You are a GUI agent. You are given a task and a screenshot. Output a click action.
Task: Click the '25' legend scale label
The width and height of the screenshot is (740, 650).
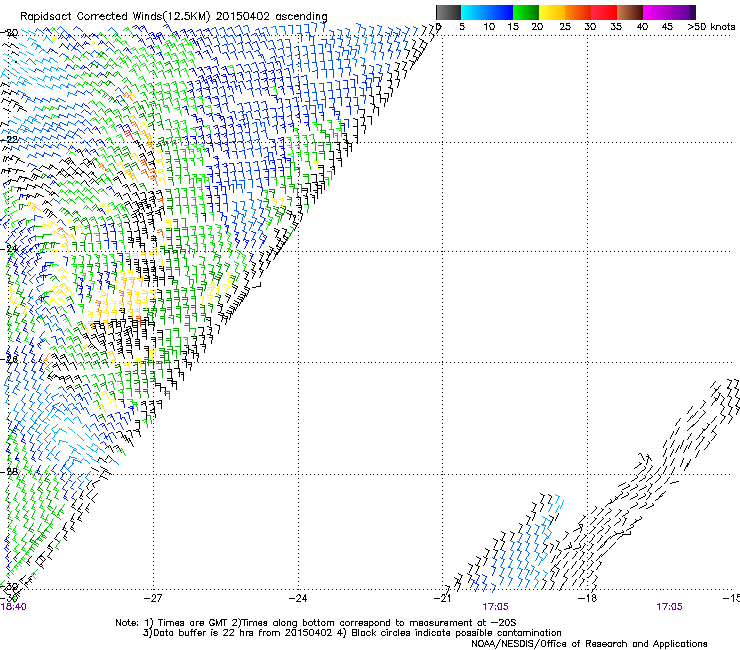(565, 26)
